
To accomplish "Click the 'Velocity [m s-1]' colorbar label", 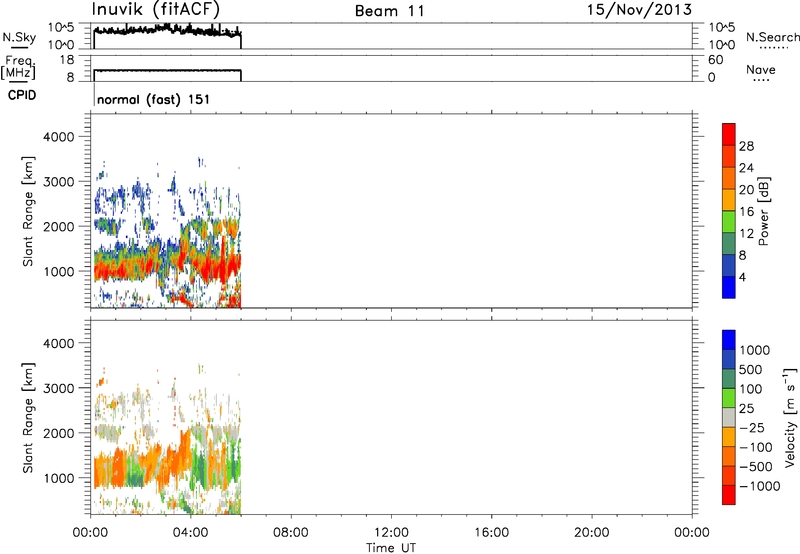I will click(x=790, y=417).
